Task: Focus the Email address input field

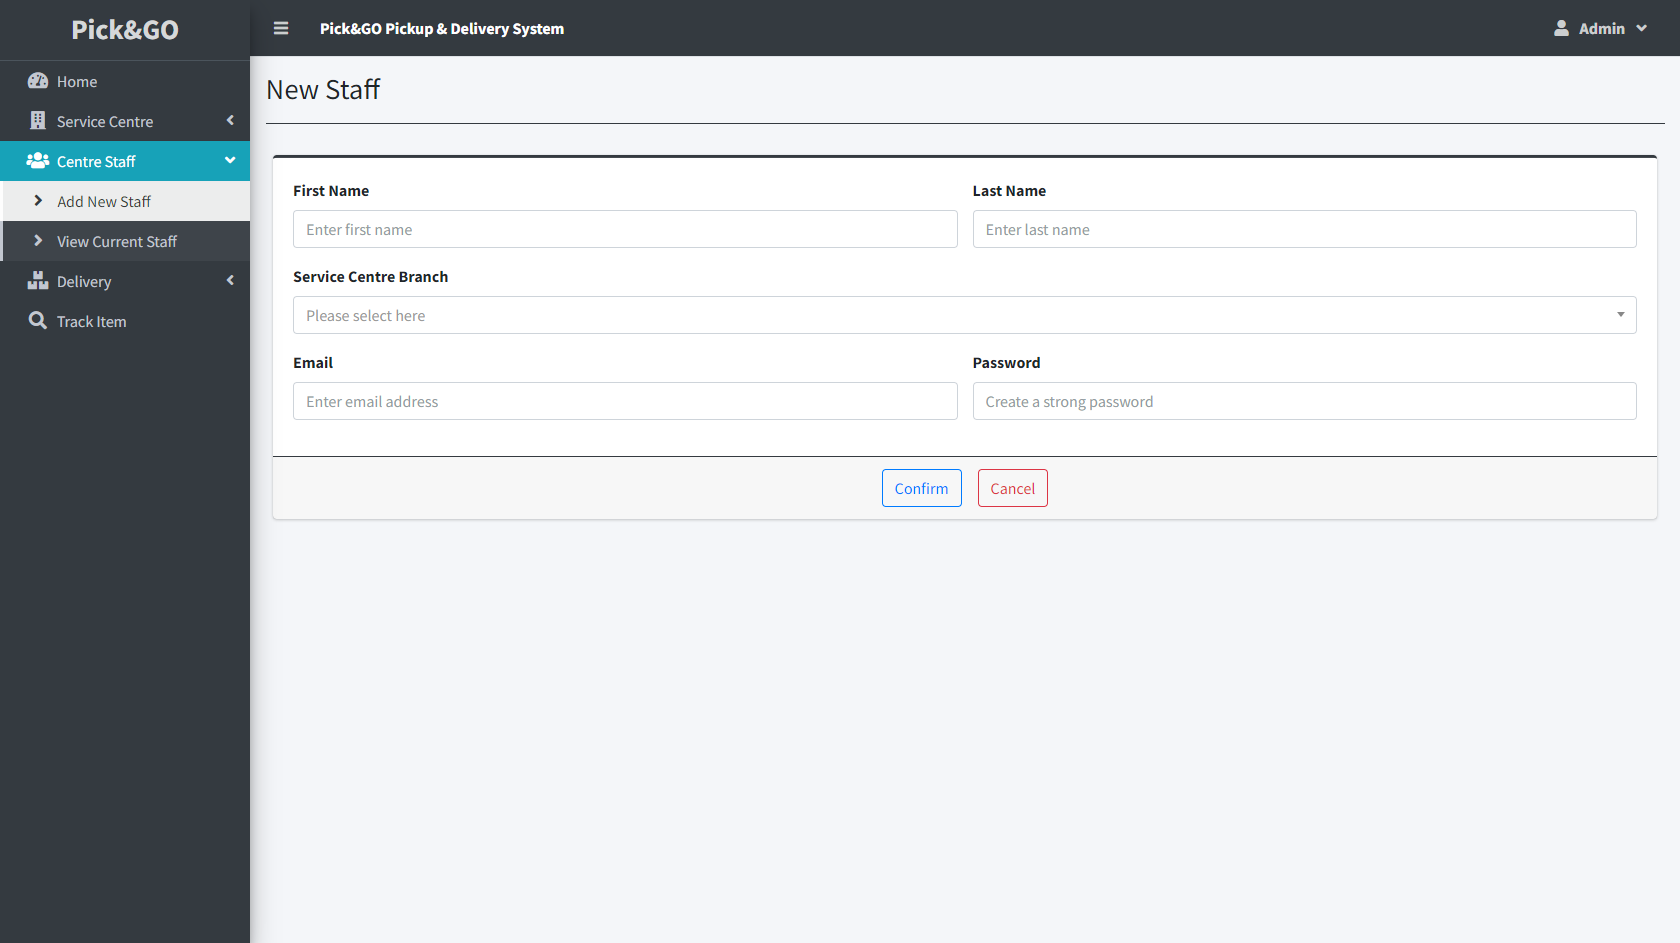Action: click(625, 401)
